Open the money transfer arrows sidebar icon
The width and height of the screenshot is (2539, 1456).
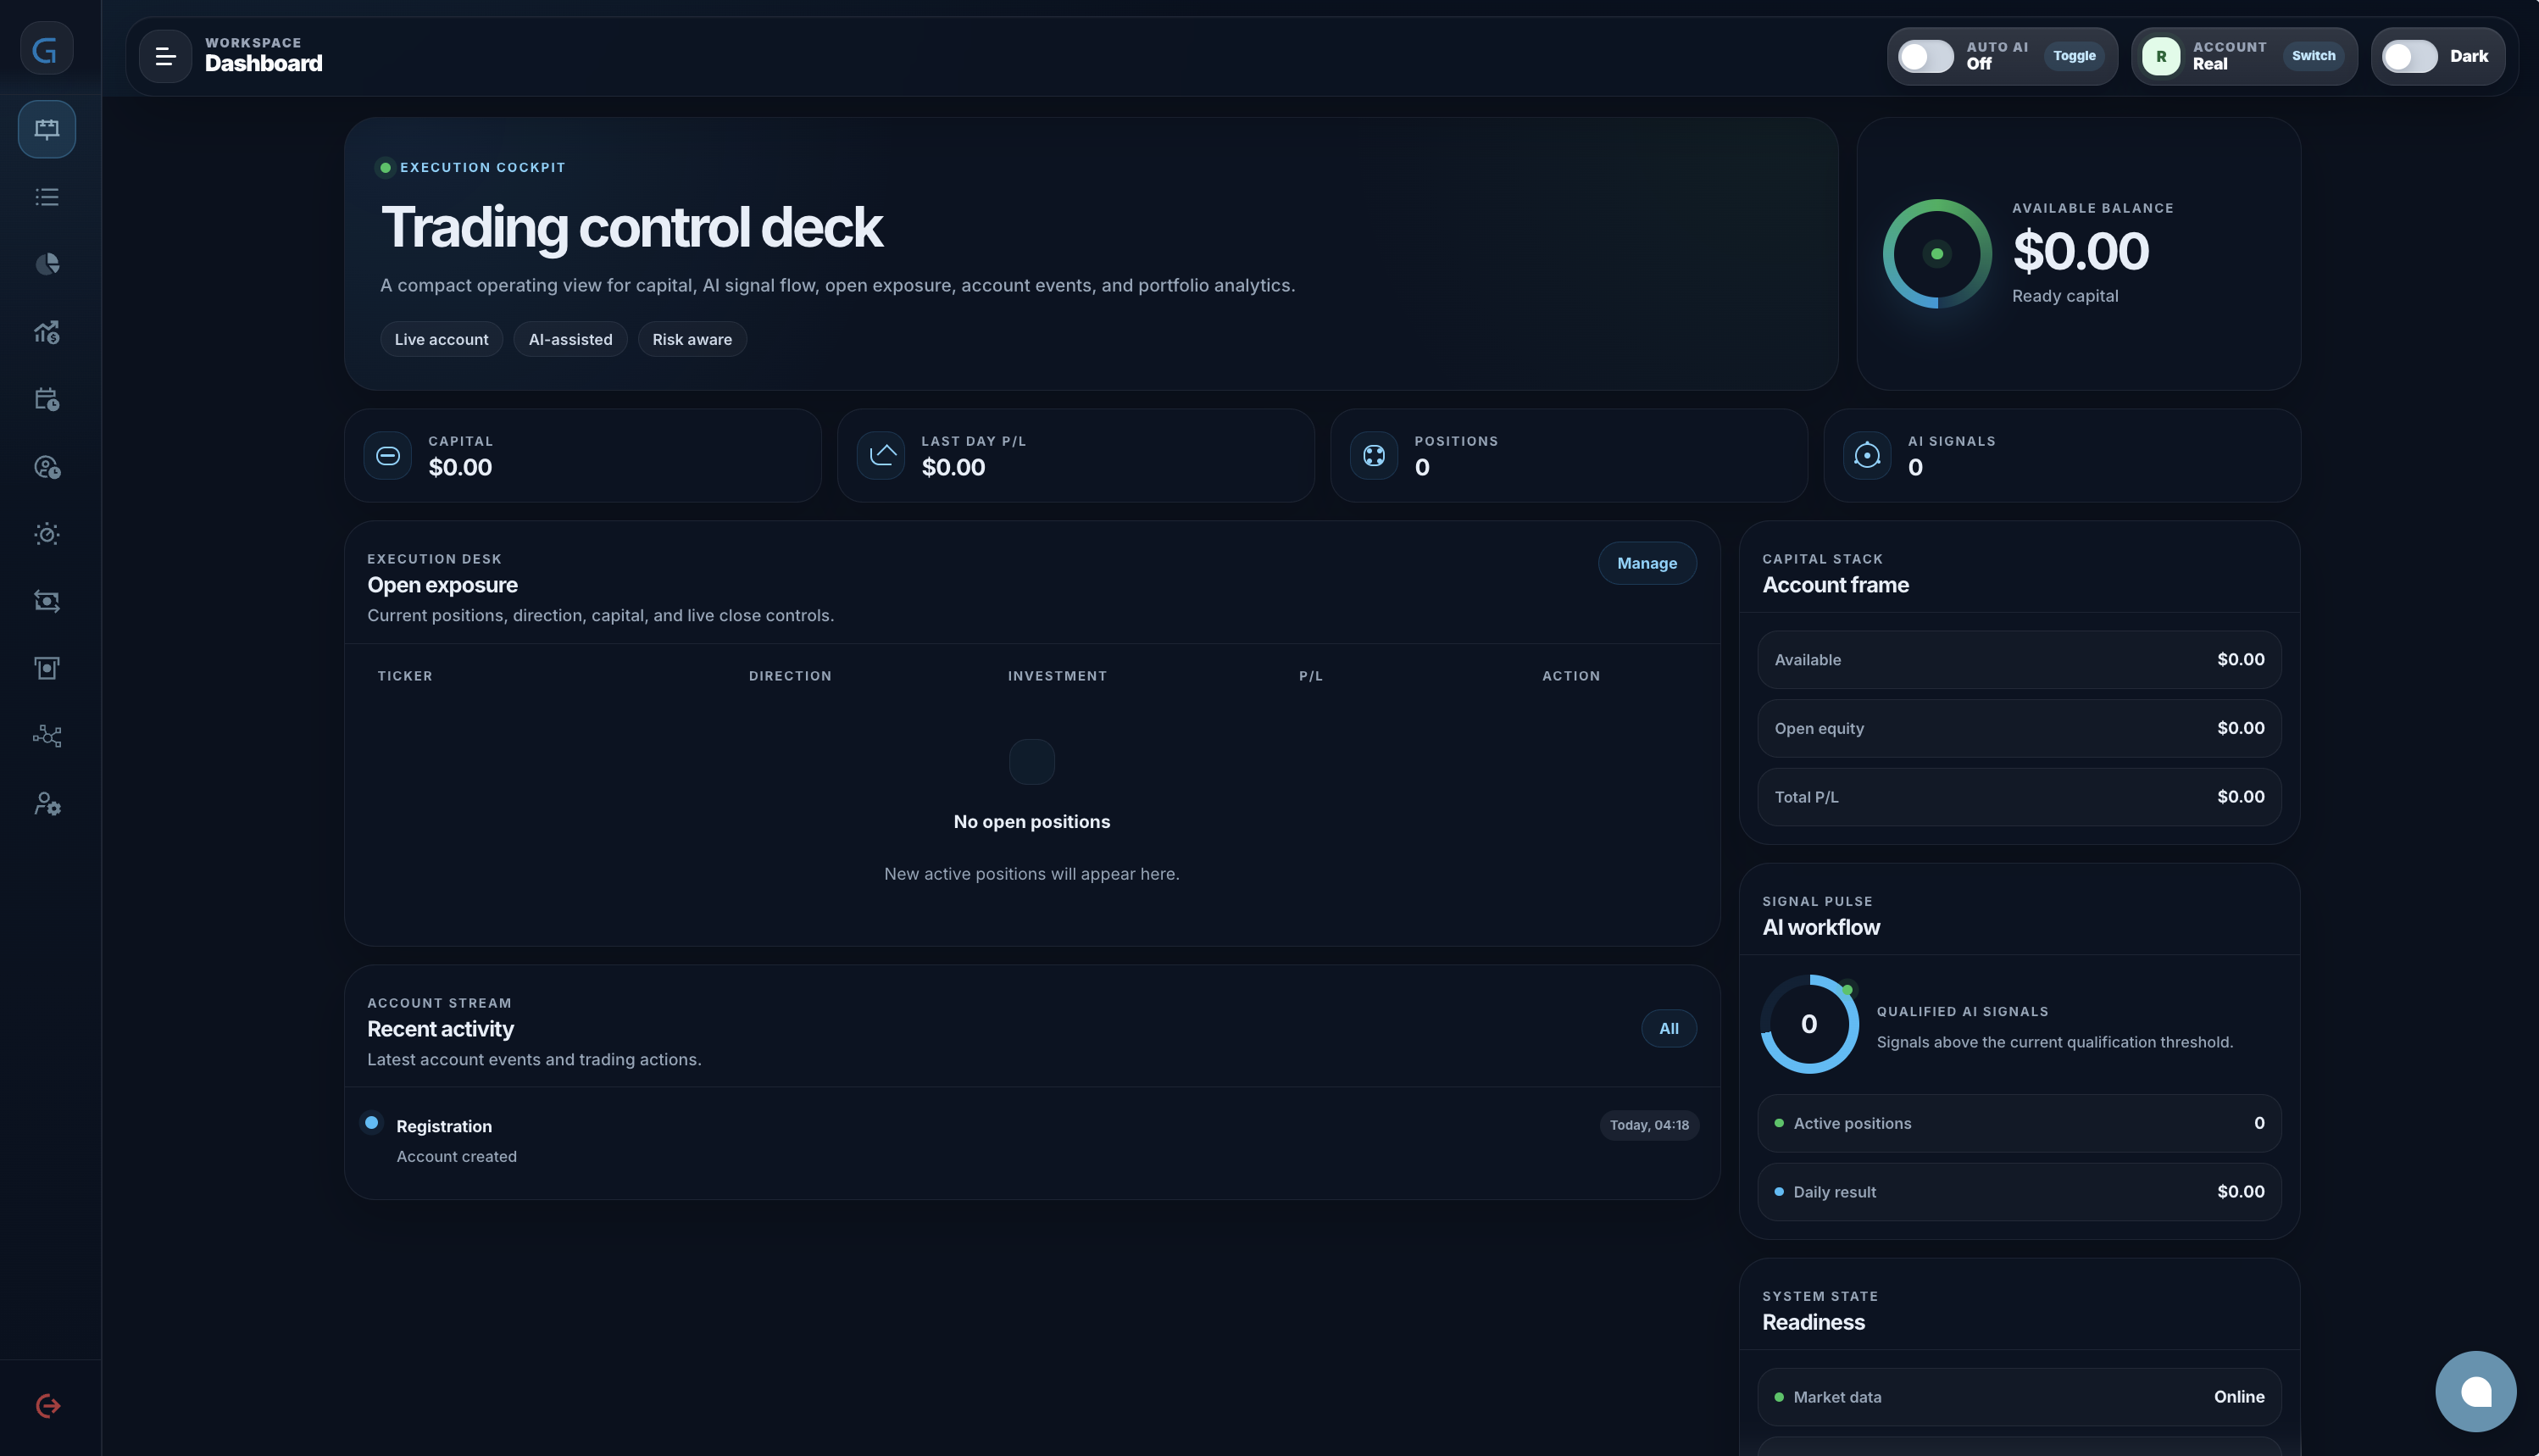coord(47,601)
